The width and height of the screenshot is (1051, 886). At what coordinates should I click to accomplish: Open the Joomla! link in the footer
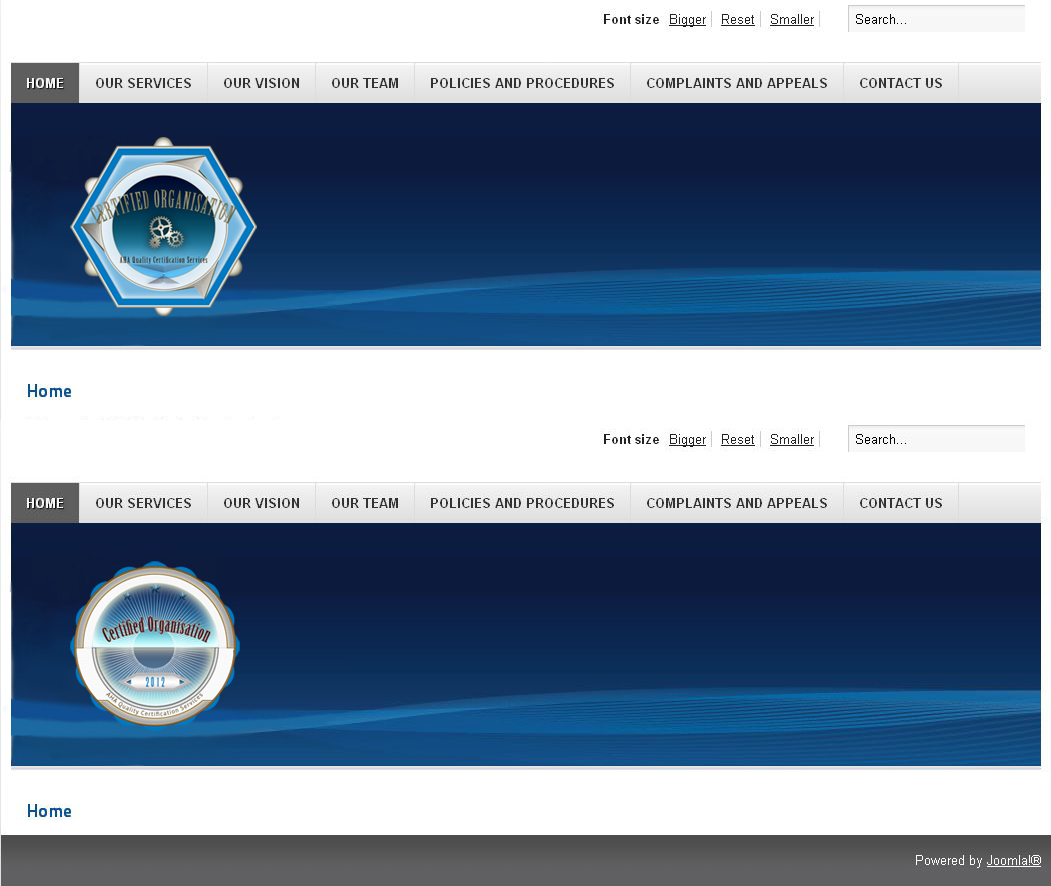pyautogui.click(x=1013, y=861)
